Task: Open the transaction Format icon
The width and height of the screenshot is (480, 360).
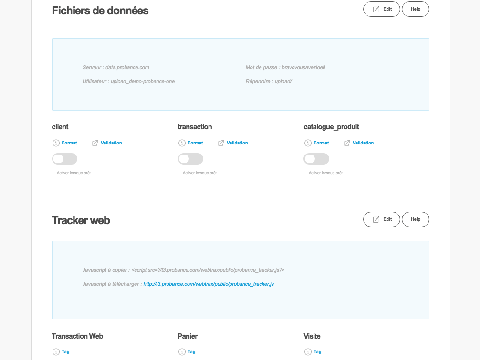Action: point(182,143)
